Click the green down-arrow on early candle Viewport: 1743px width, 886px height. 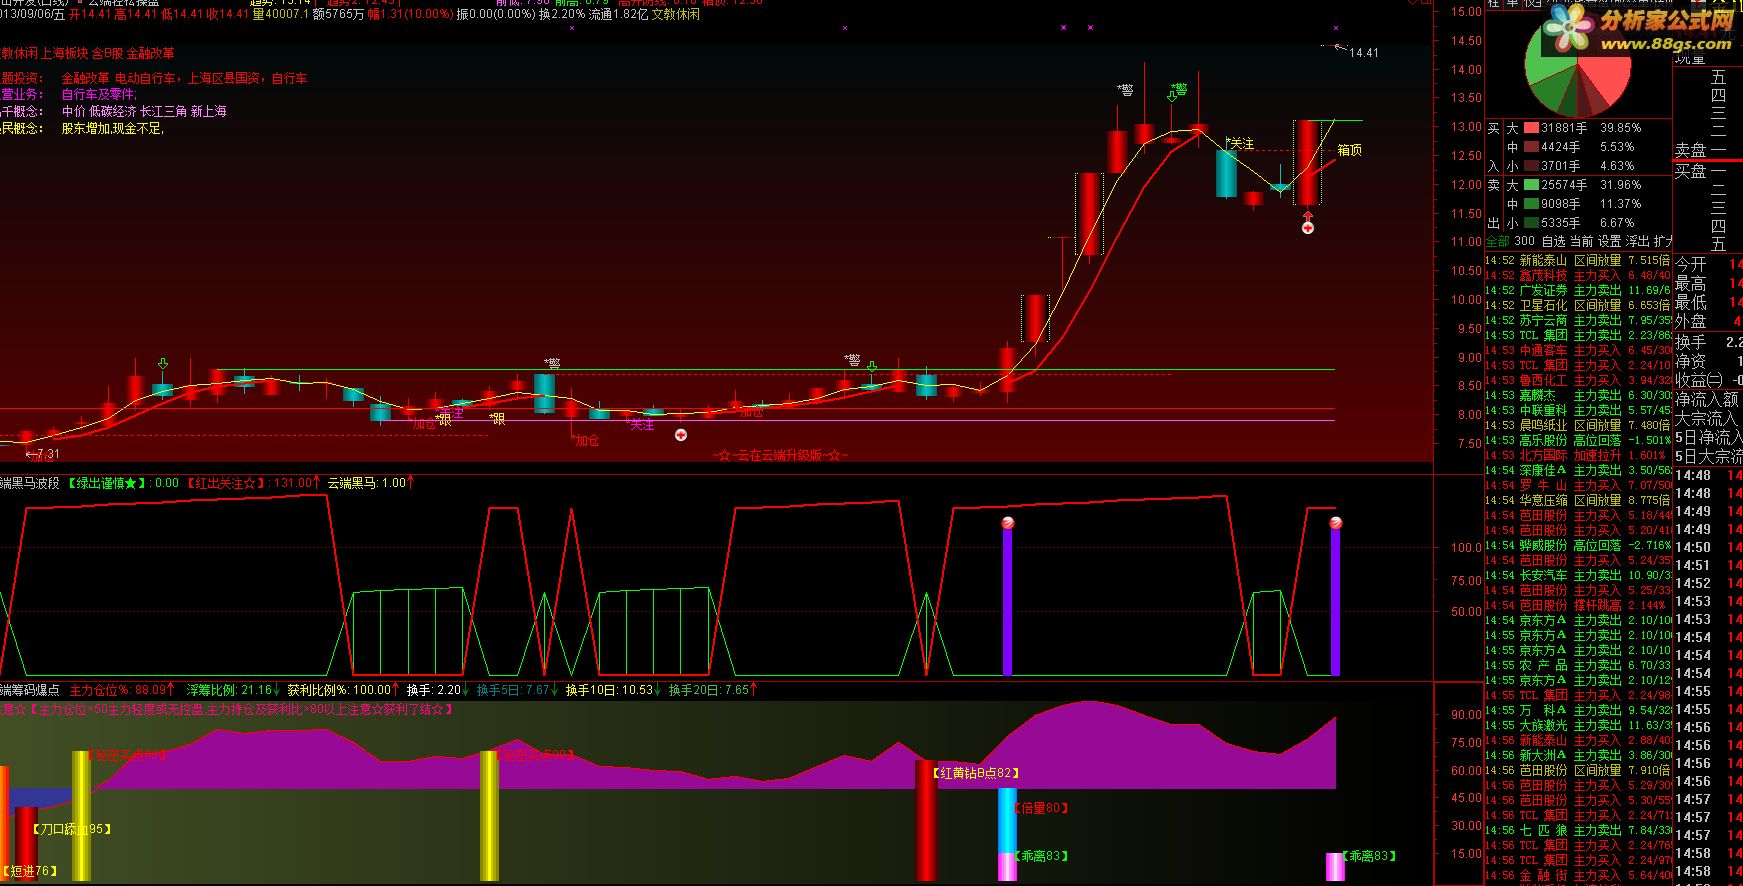point(162,364)
